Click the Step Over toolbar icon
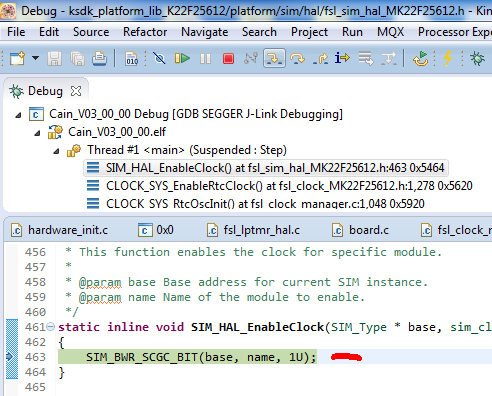This screenshot has width=492, height=396. click(297, 59)
